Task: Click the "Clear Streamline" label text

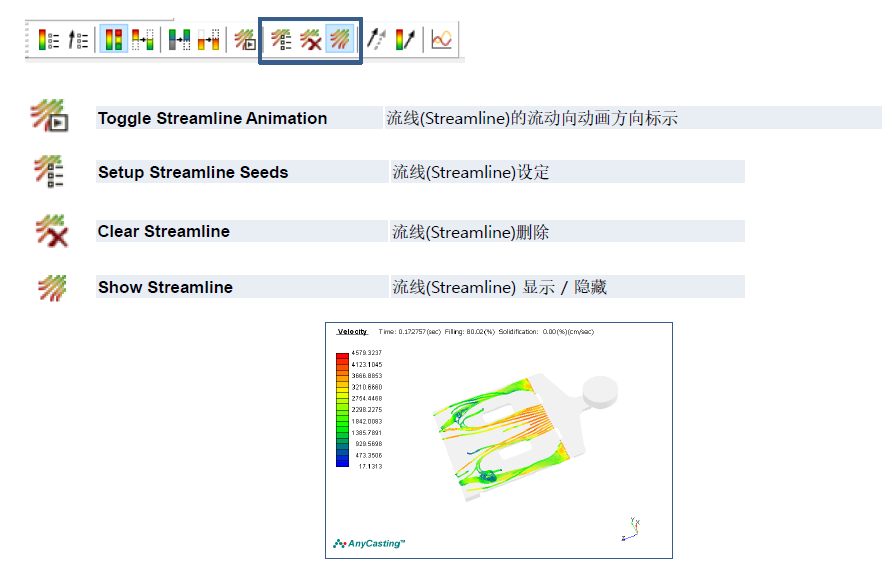Action: point(163,231)
